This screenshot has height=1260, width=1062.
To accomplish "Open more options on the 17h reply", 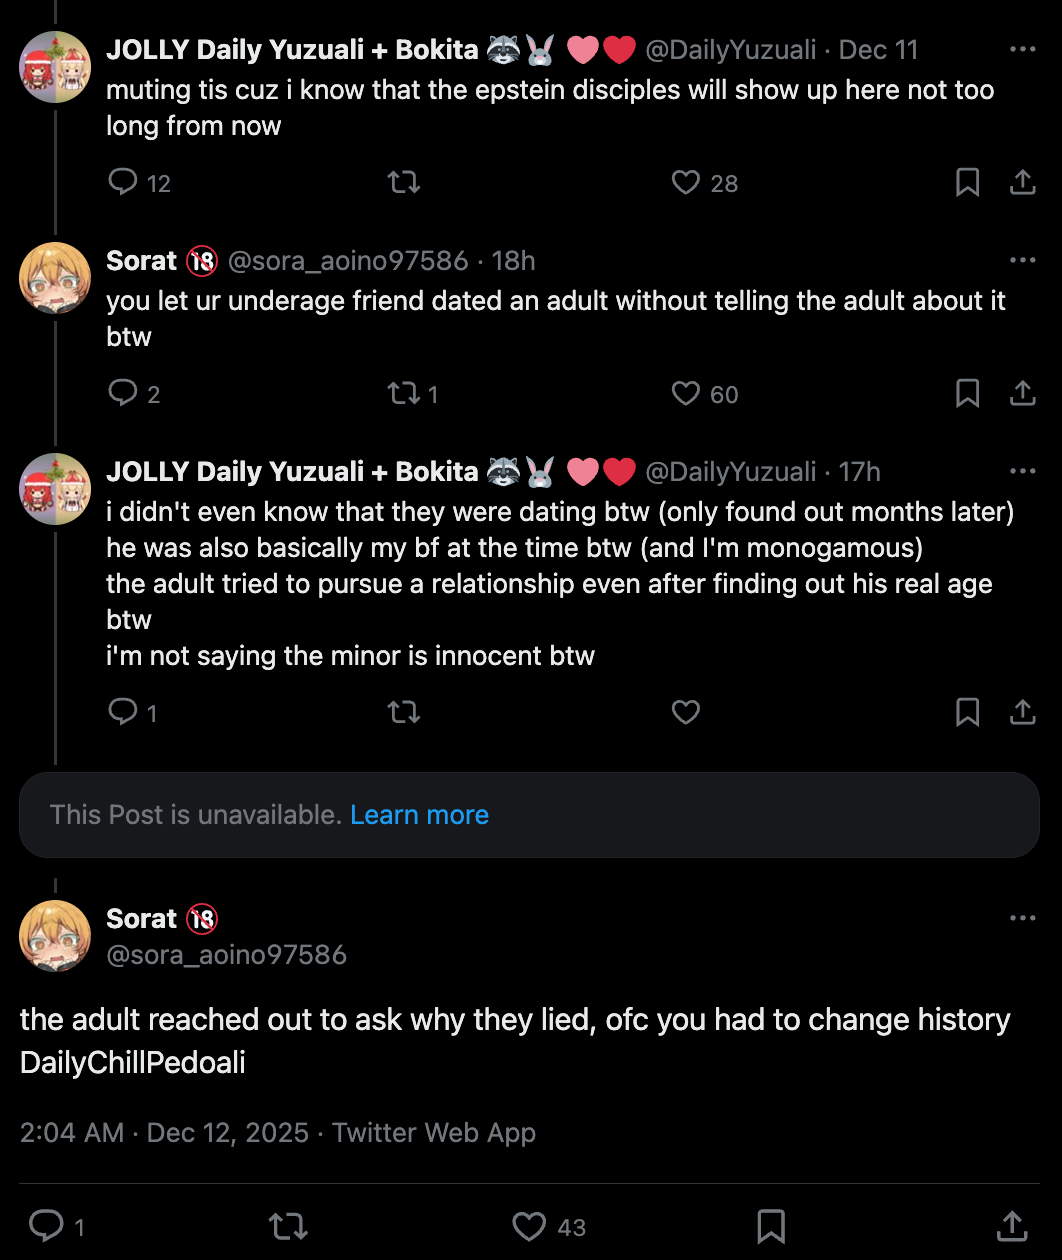I will click(x=1022, y=471).
